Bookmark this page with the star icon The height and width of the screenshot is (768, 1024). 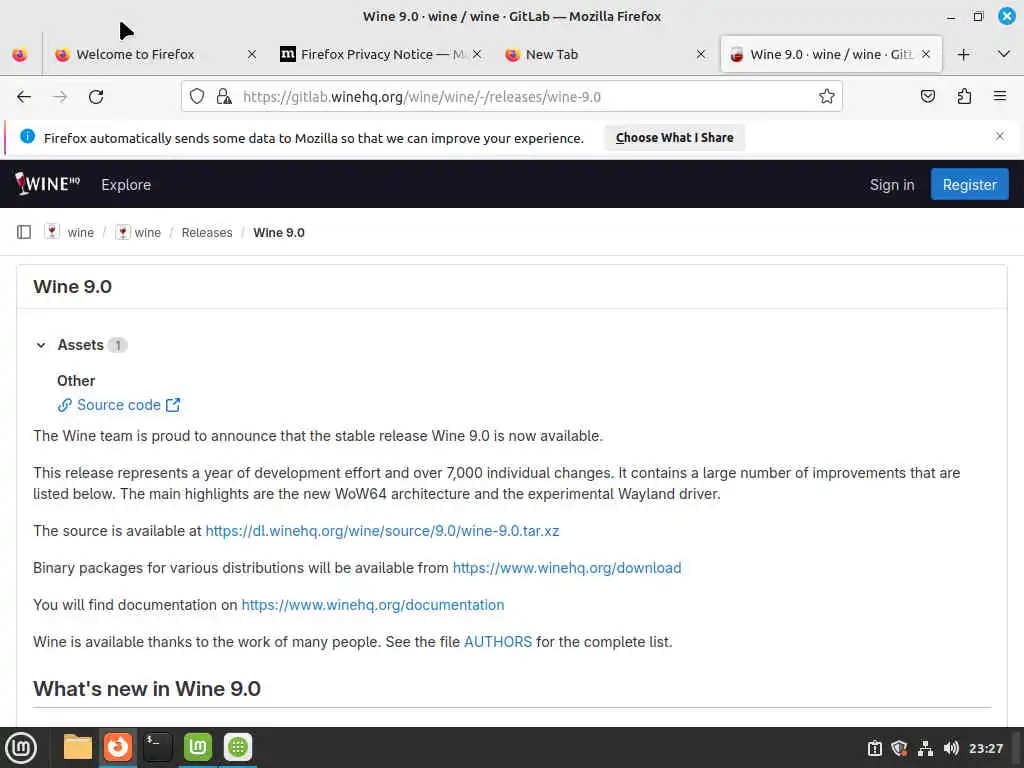coord(827,97)
